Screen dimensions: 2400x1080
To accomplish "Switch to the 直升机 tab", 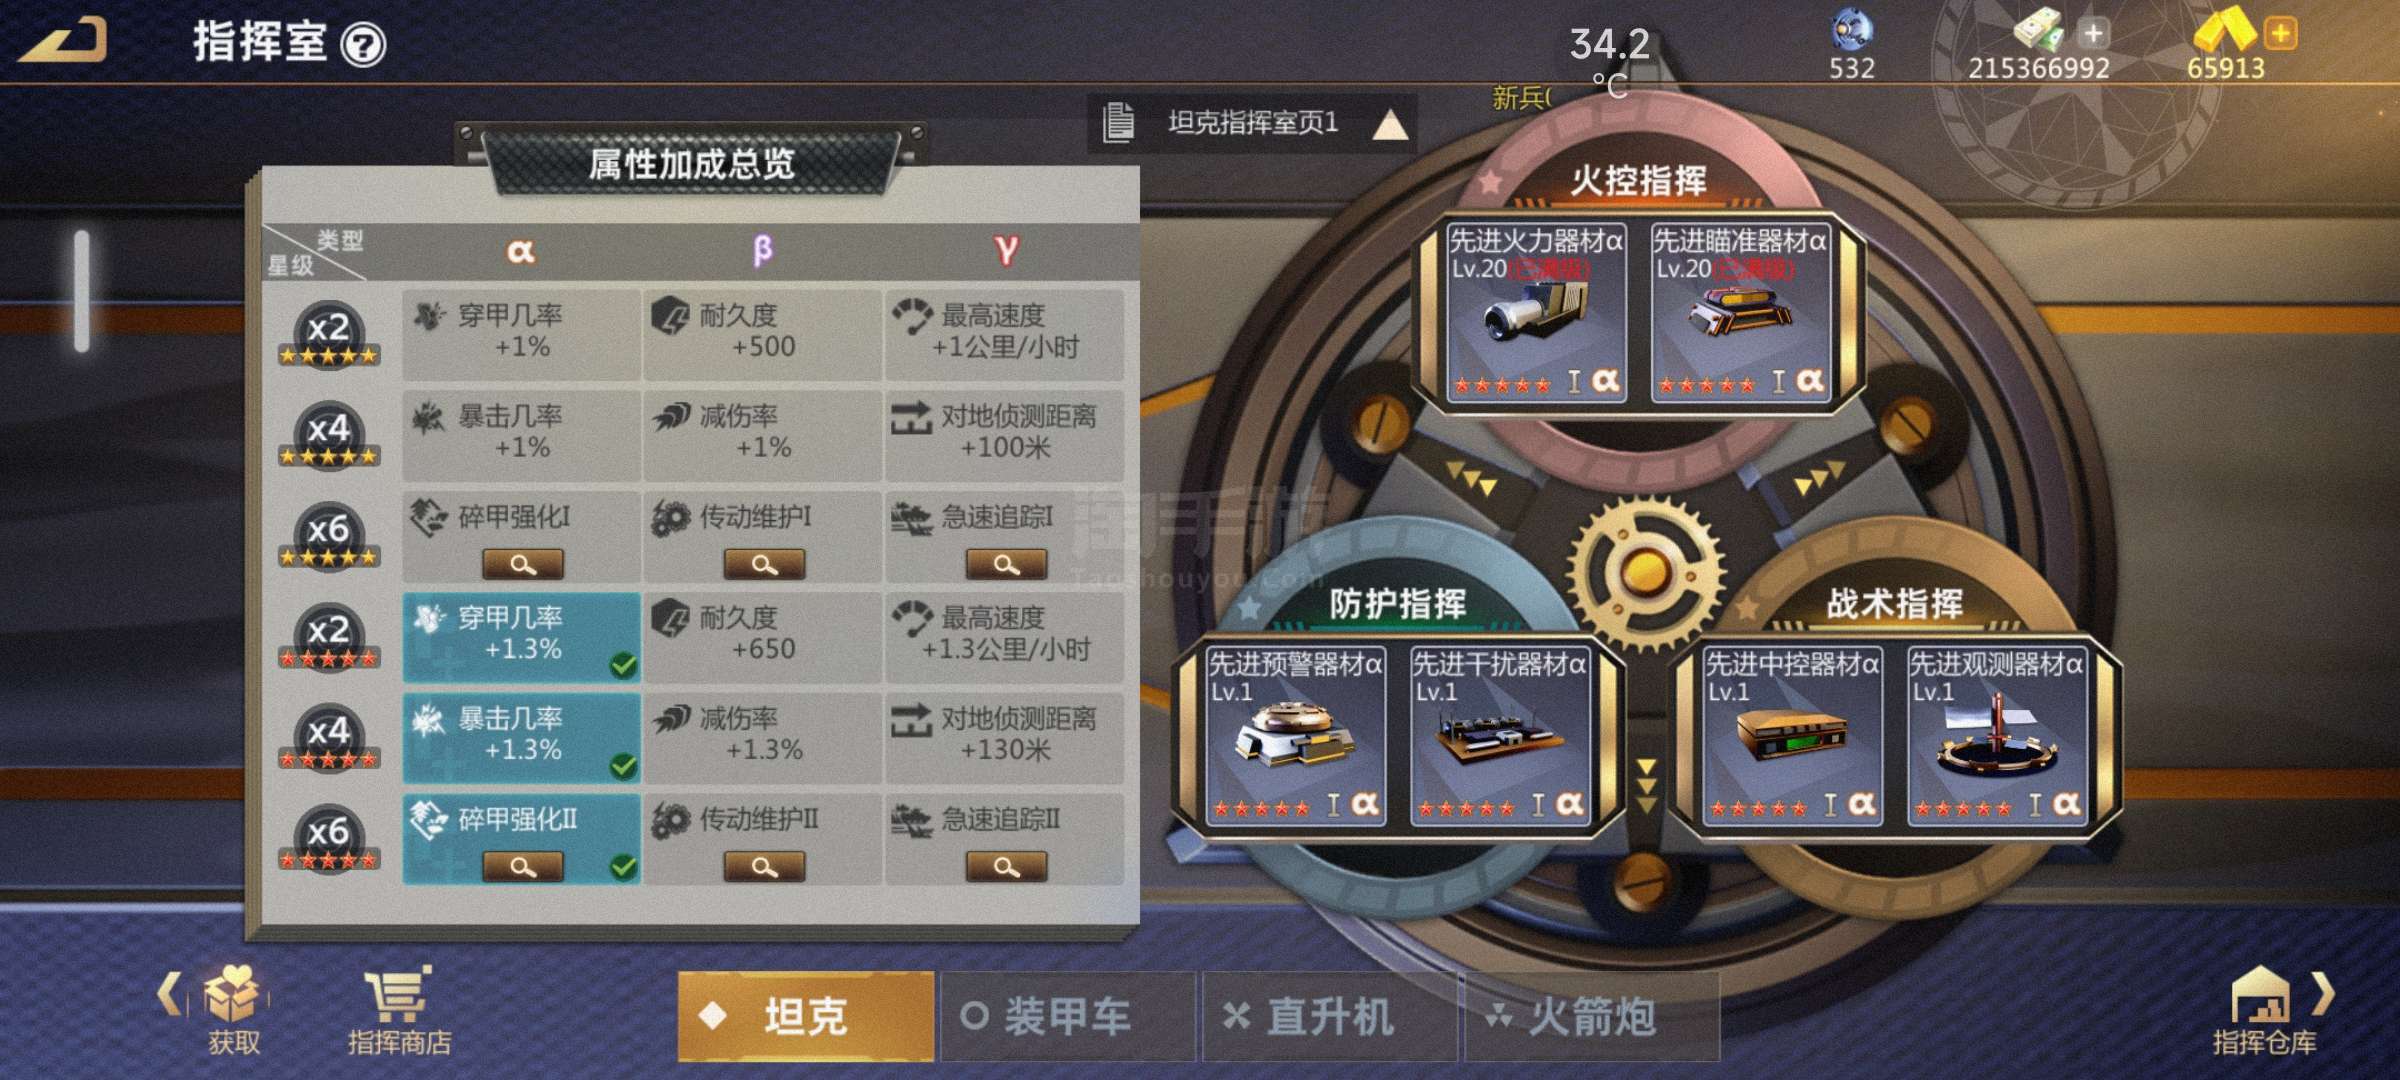I will pos(1330,1017).
